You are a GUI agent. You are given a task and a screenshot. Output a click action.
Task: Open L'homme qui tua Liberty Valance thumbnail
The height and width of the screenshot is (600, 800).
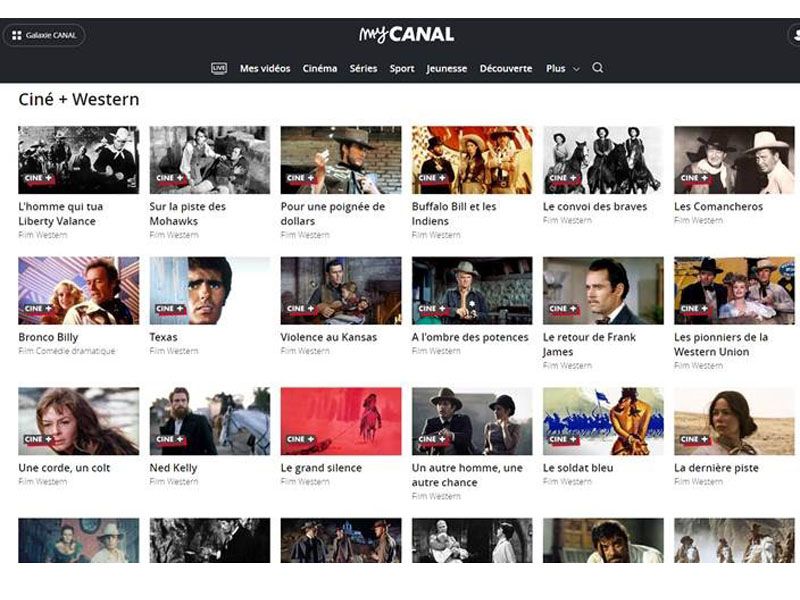79,160
